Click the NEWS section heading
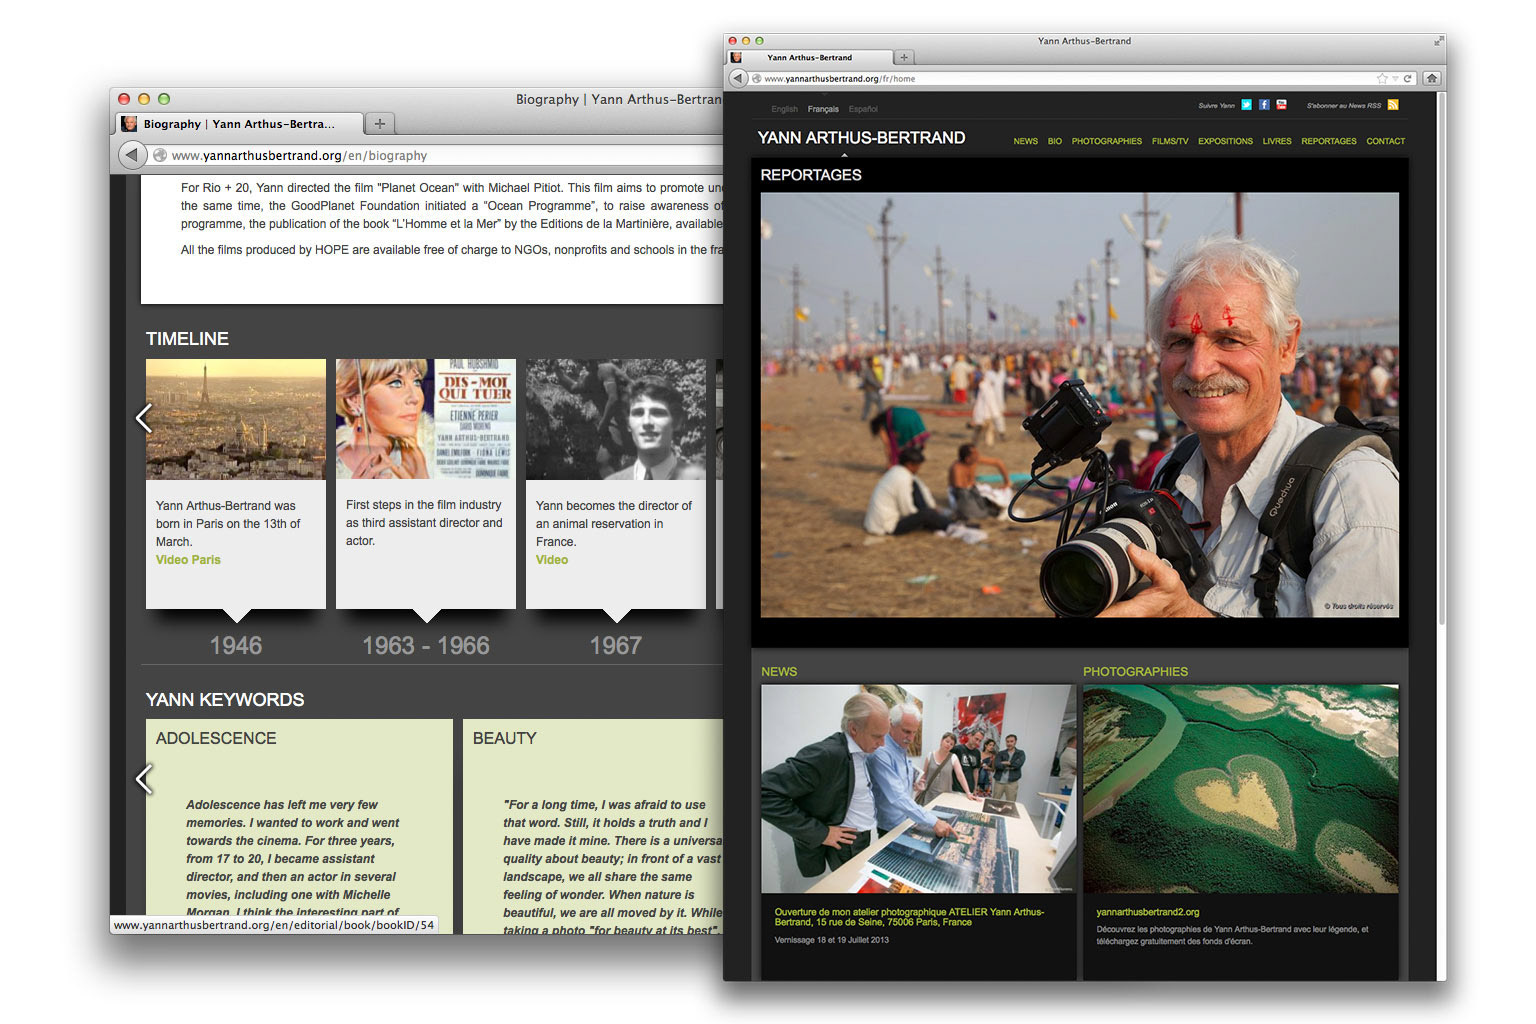1536x1024 pixels. (x=779, y=672)
